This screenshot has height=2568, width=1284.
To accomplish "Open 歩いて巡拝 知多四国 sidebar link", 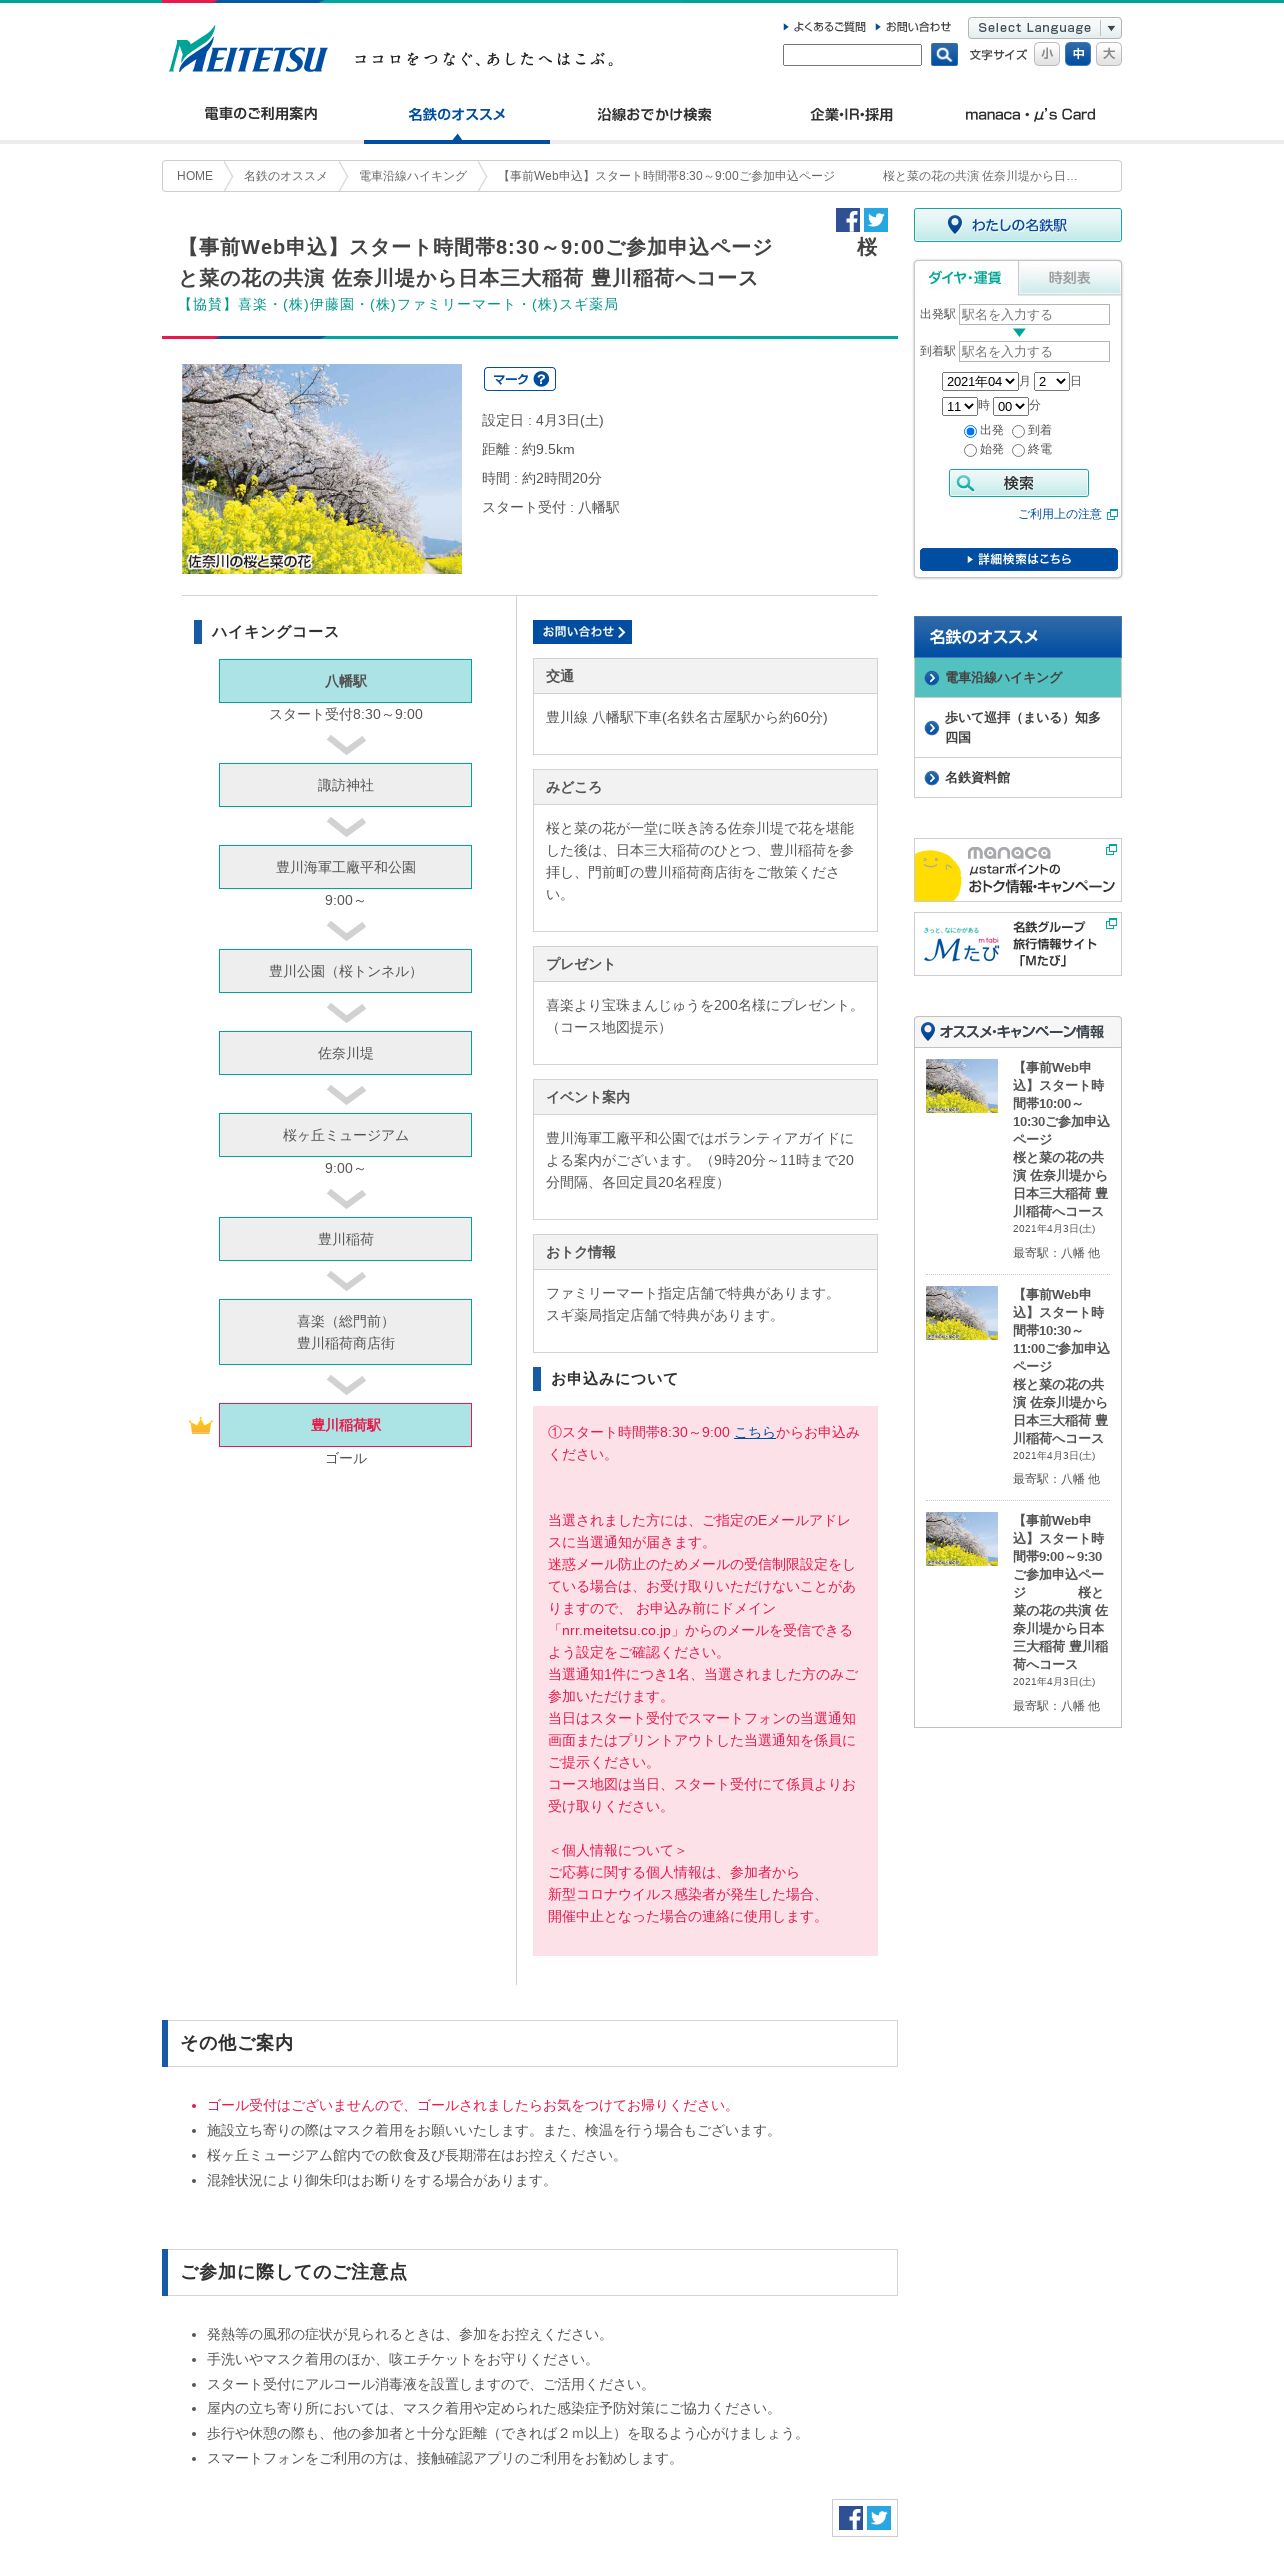I will (1018, 727).
